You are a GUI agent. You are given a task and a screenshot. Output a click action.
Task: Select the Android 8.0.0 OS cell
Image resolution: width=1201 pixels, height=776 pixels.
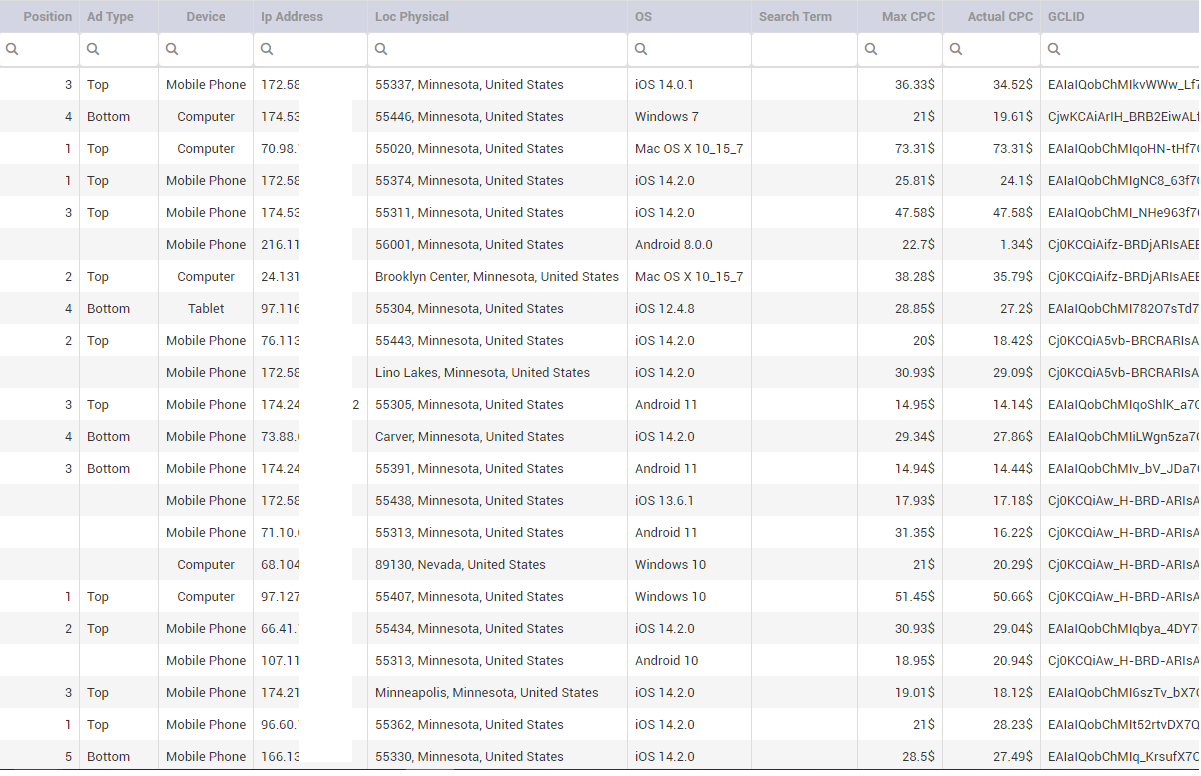pos(673,245)
